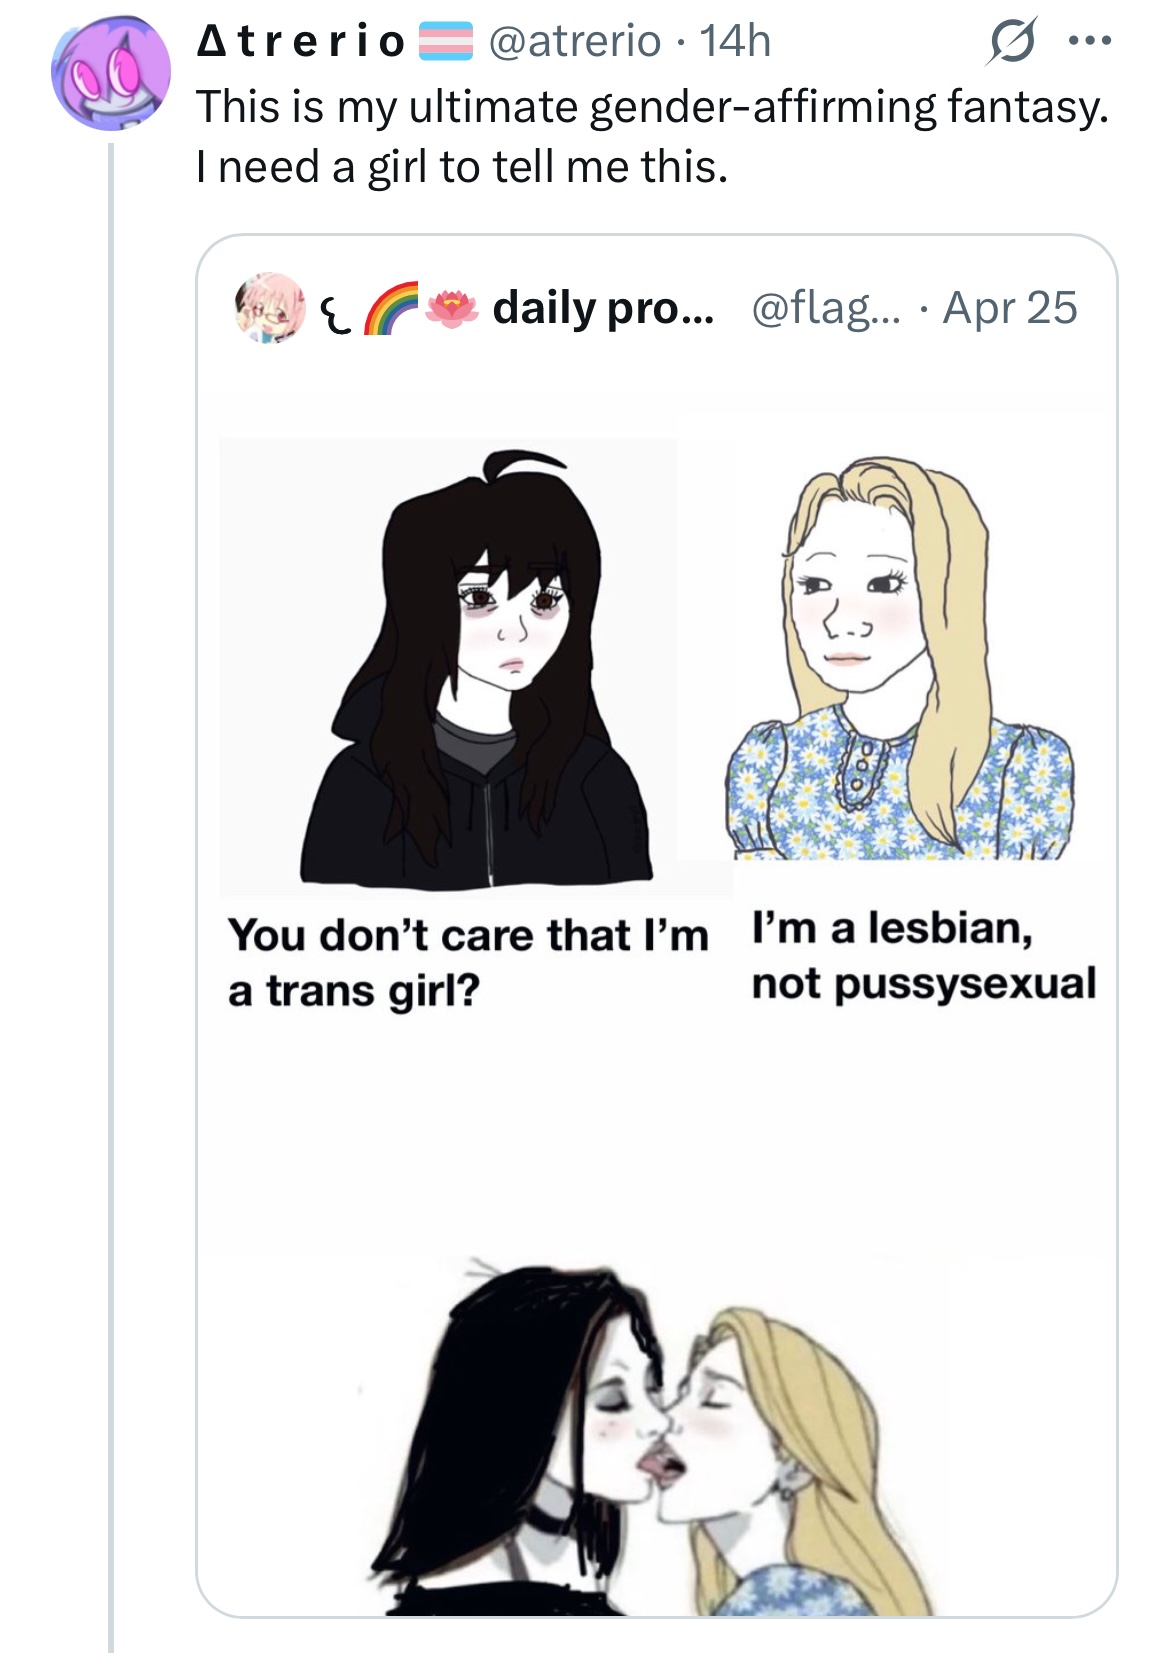
Task: Open Atrerio's purple profile avatar
Action: 111,73
